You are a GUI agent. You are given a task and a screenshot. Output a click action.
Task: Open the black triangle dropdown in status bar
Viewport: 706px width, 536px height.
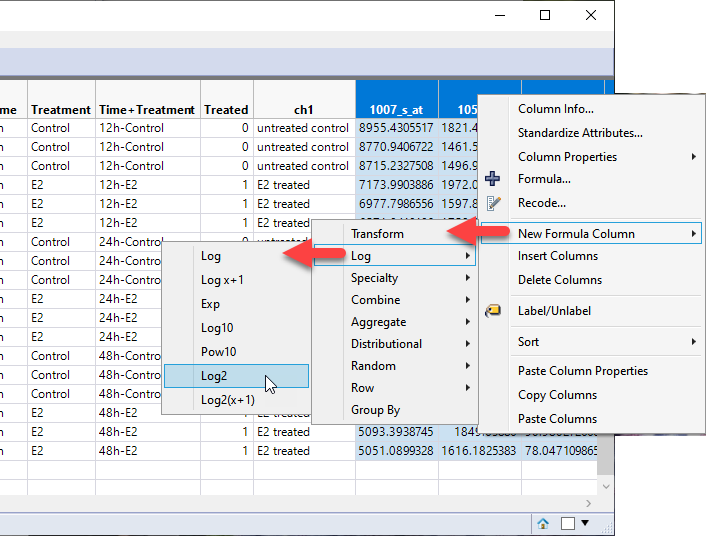tap(585, 523)
